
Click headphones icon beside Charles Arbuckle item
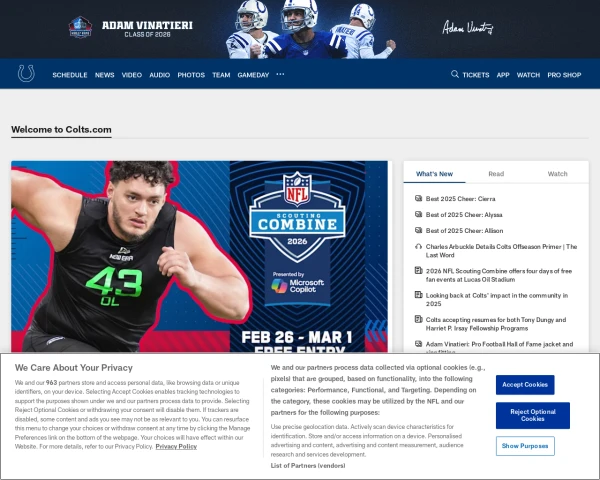coord(418,247)
